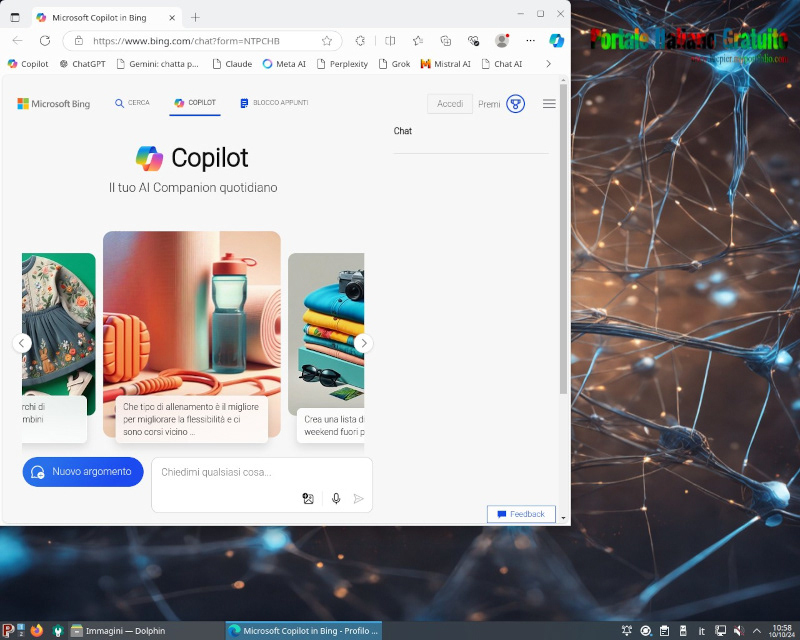Add this page to favorites star
Viewport: 800px width, 640px height.
[x=327, y=41]
